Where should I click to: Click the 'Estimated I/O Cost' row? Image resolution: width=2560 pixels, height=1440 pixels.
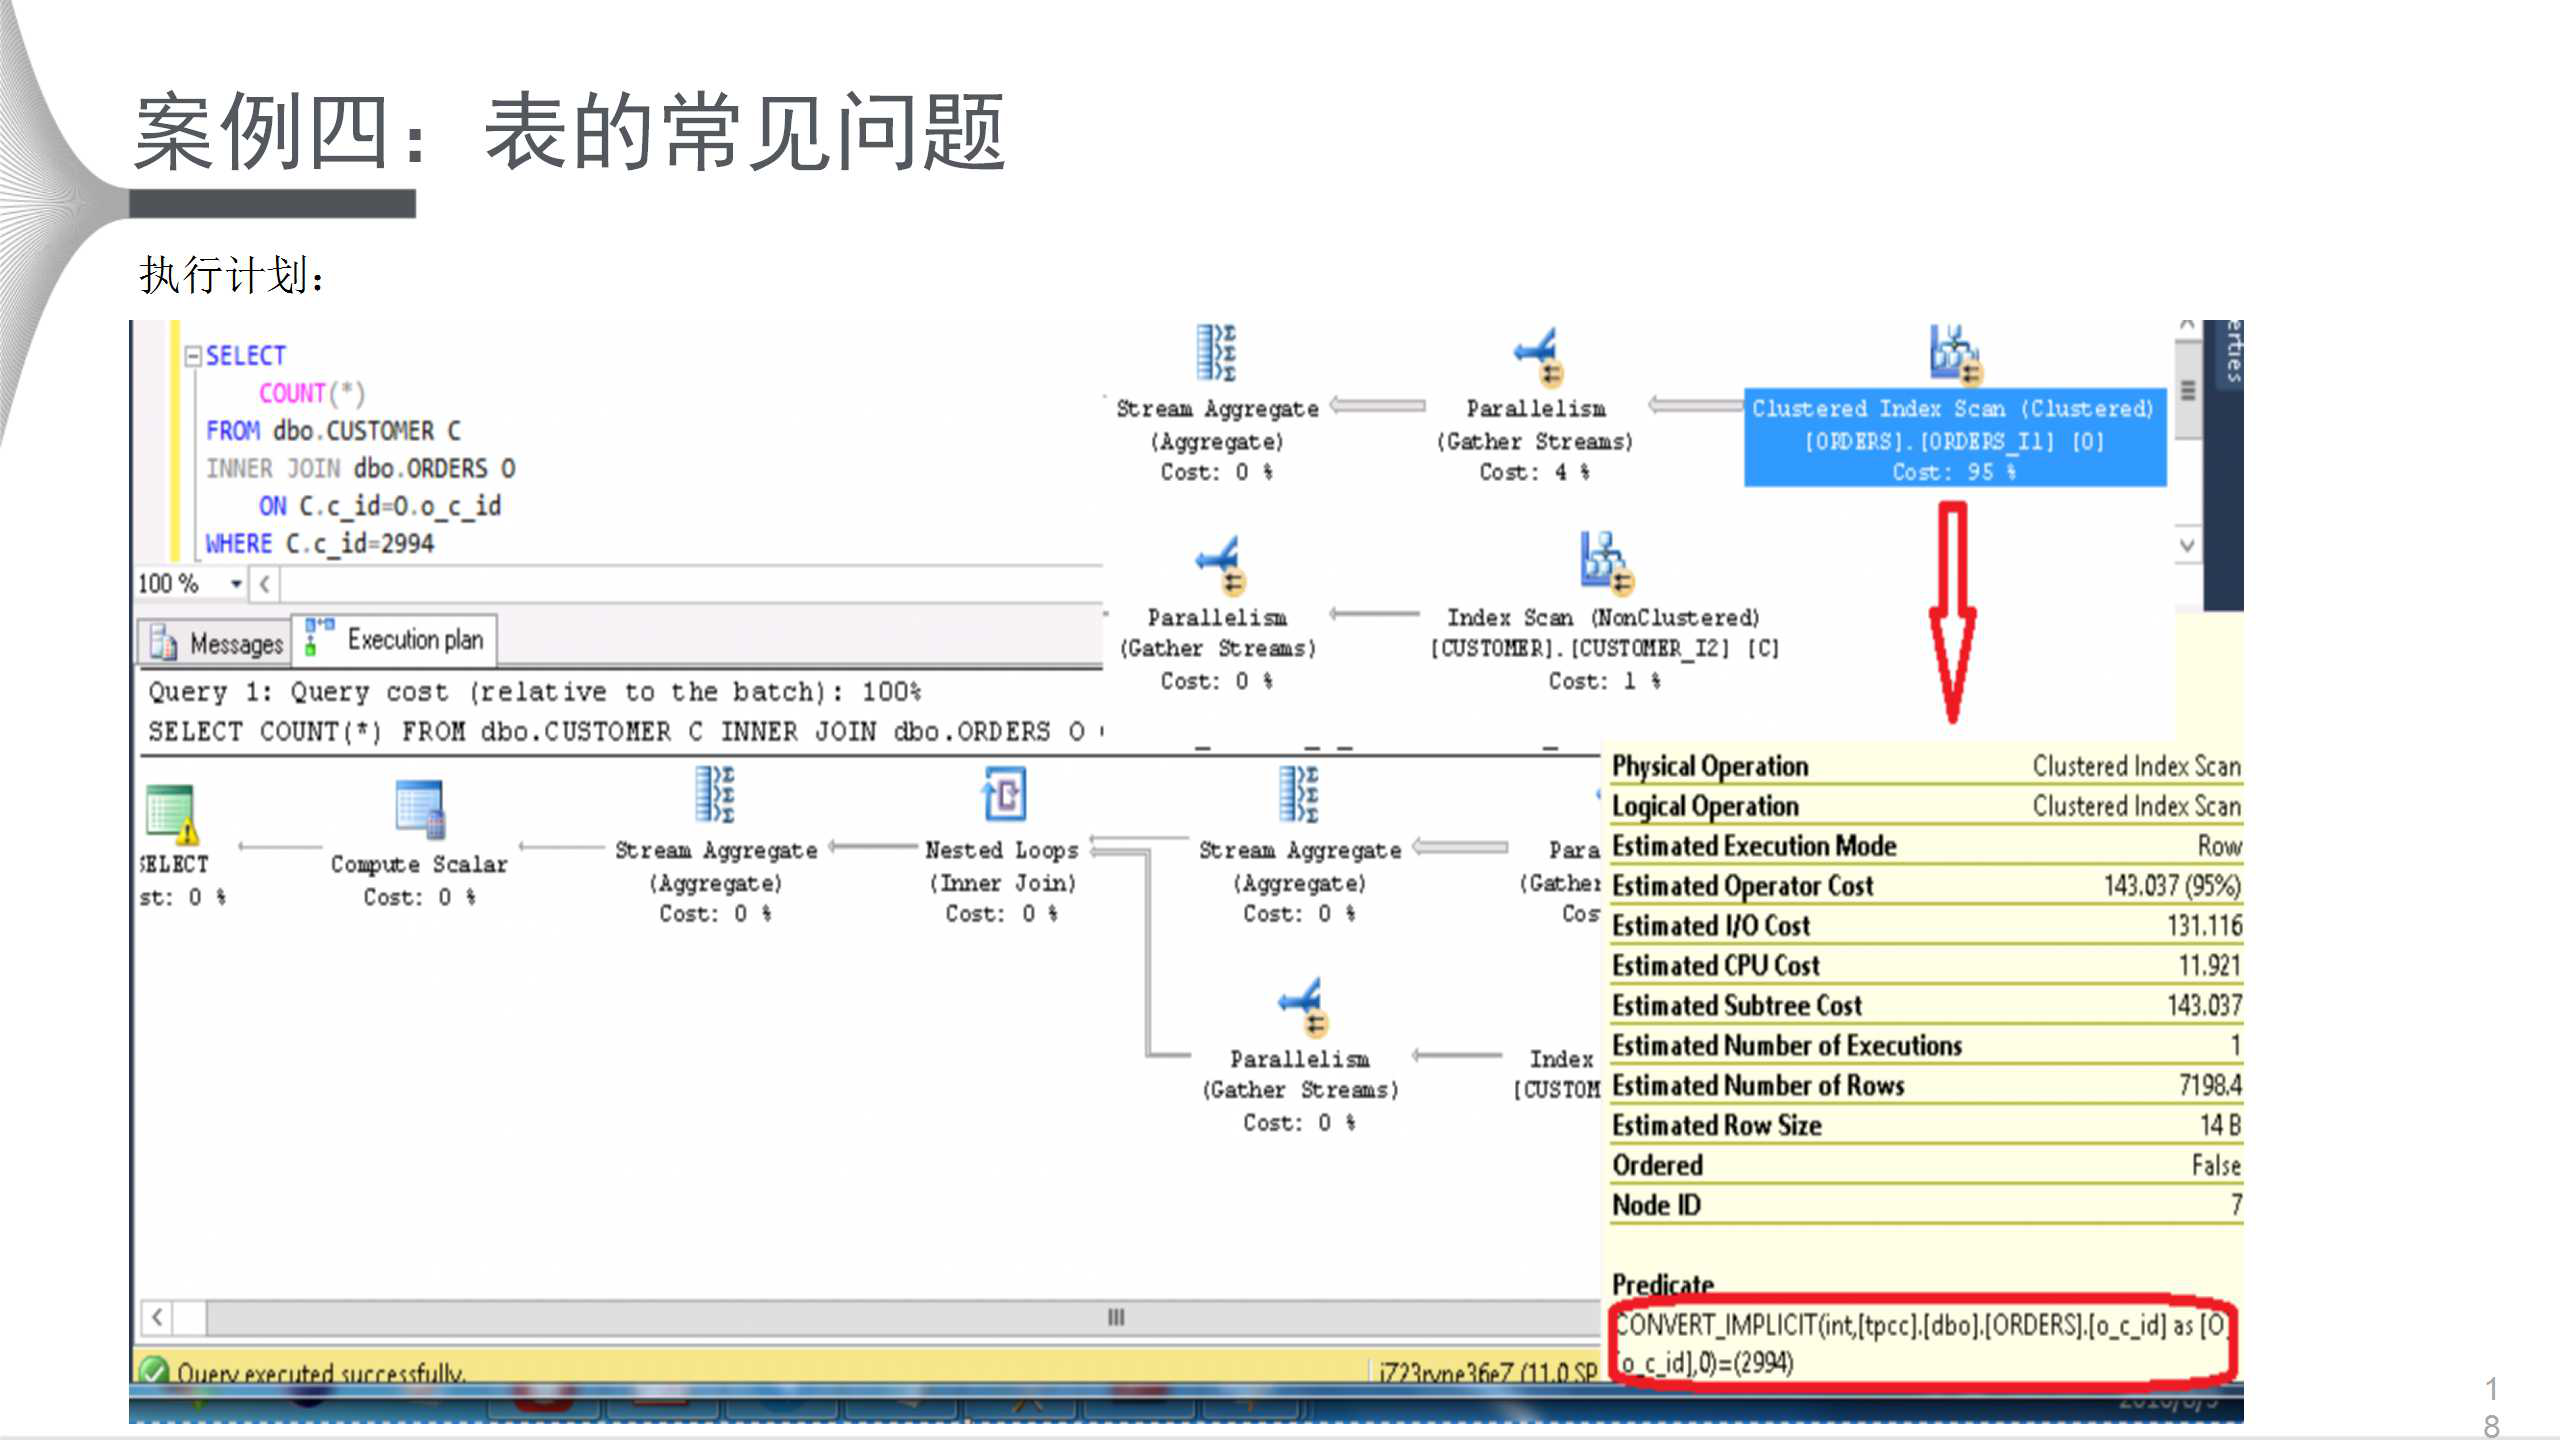(x=1926, y=926)
